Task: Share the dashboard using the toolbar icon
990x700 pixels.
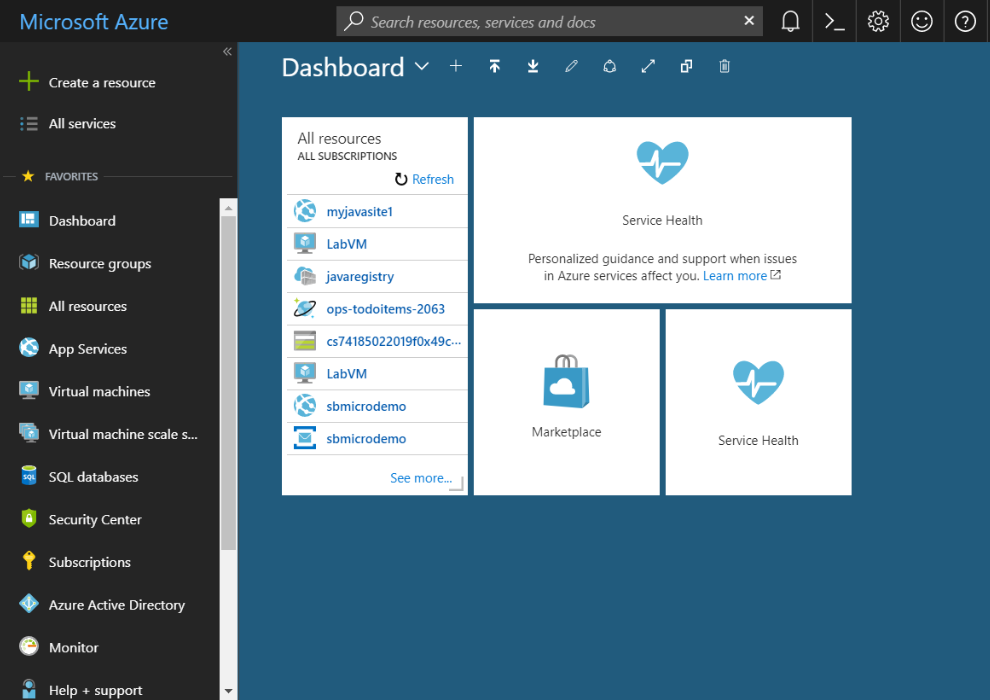Action: [x=609, y=66]
